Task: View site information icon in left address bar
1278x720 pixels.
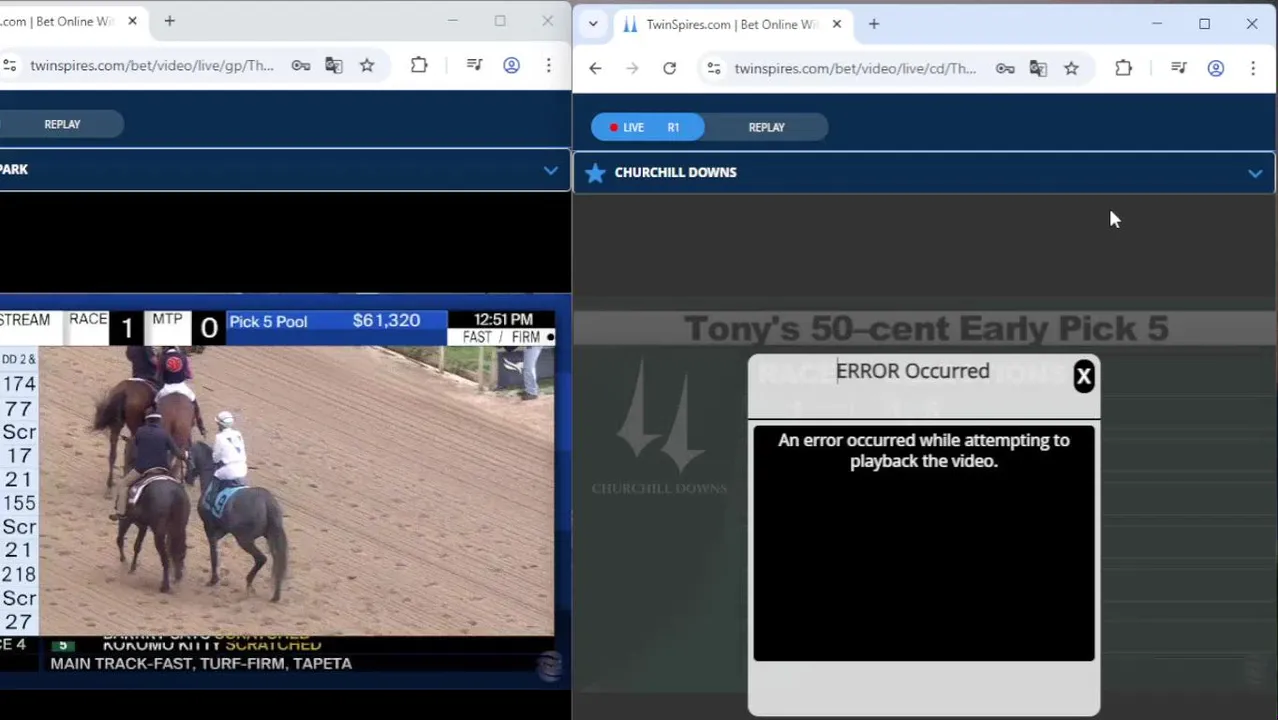Action: coord(9,65)
